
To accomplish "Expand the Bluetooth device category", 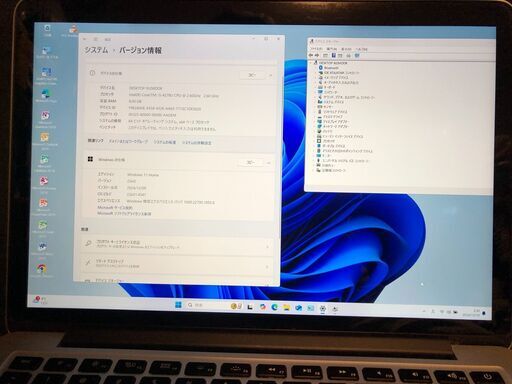I will 316,68.
